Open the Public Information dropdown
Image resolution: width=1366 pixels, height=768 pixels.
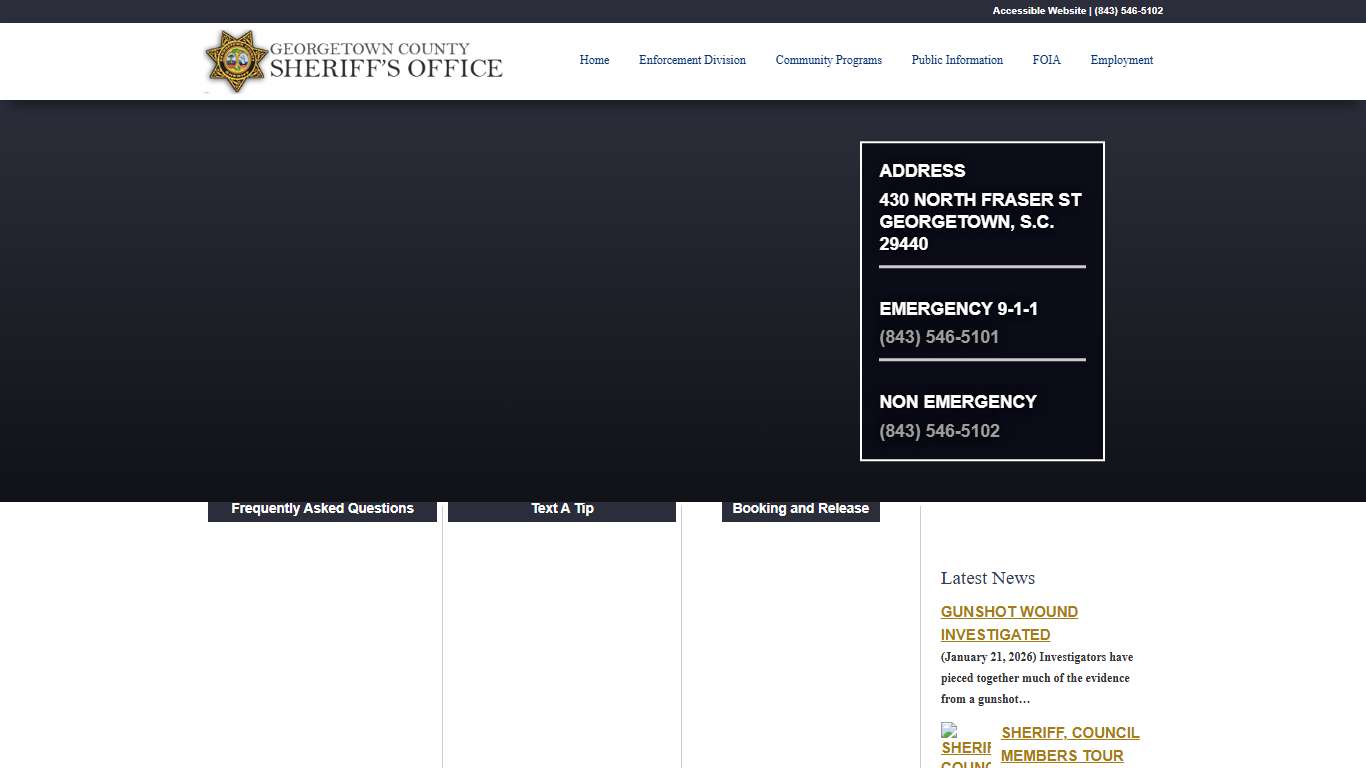[956, 60]
